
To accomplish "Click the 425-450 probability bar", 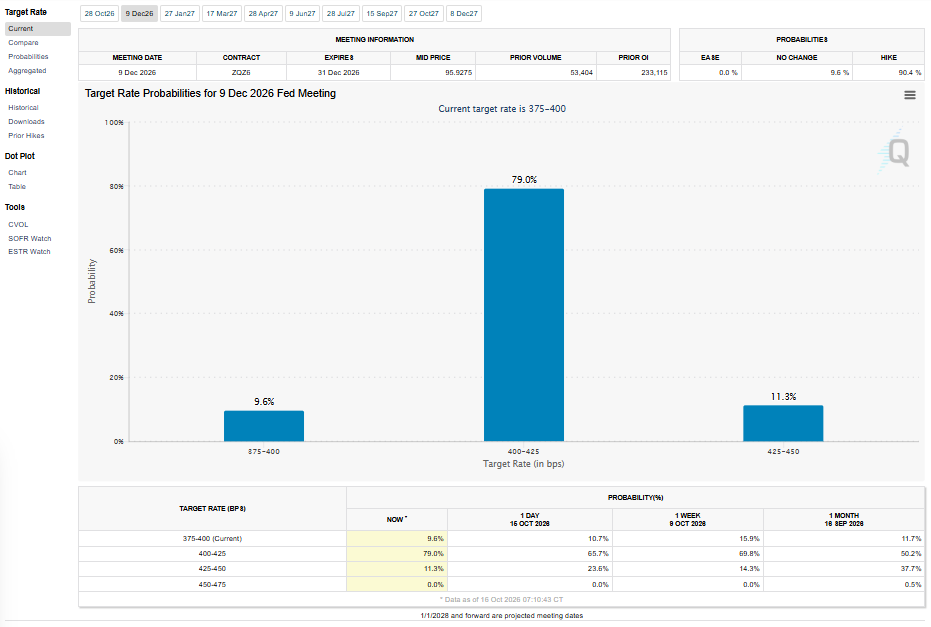I will pyautogui.click(x=783, y=423).
